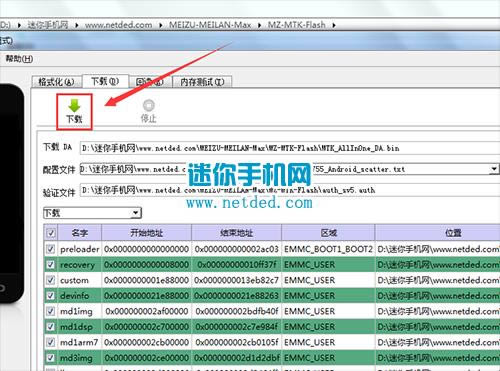Toggle the select-all header checkbox
Image resolution: width=500 pixels, height=371 pixels.
coord(51,233)
